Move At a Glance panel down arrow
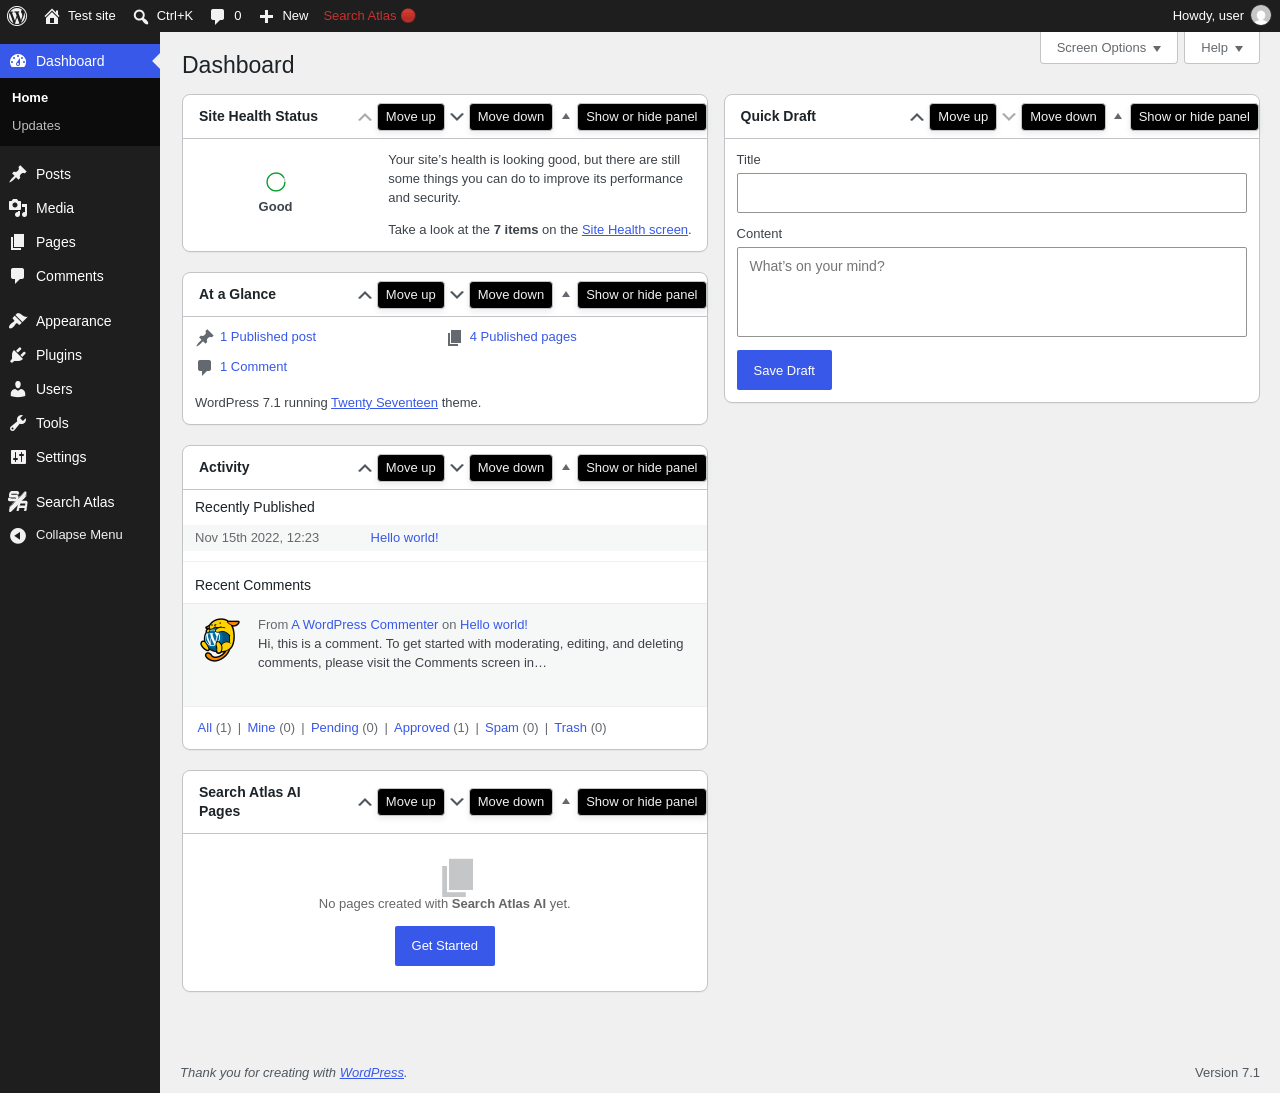The height and width of the screenshot is (1093, 1280). click(457, 295)
